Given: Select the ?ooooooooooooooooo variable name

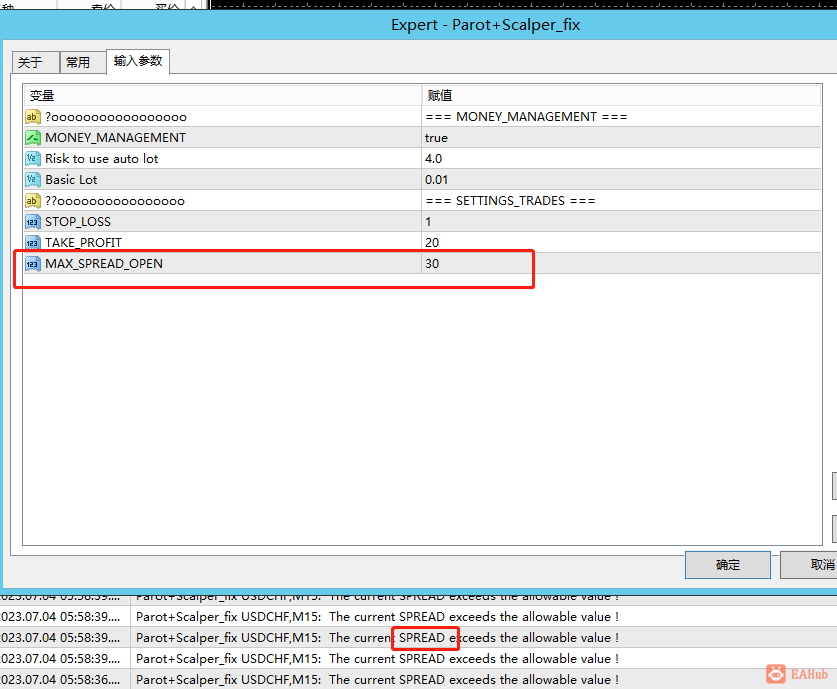Looking at the screenshot, I should [116, 117].
